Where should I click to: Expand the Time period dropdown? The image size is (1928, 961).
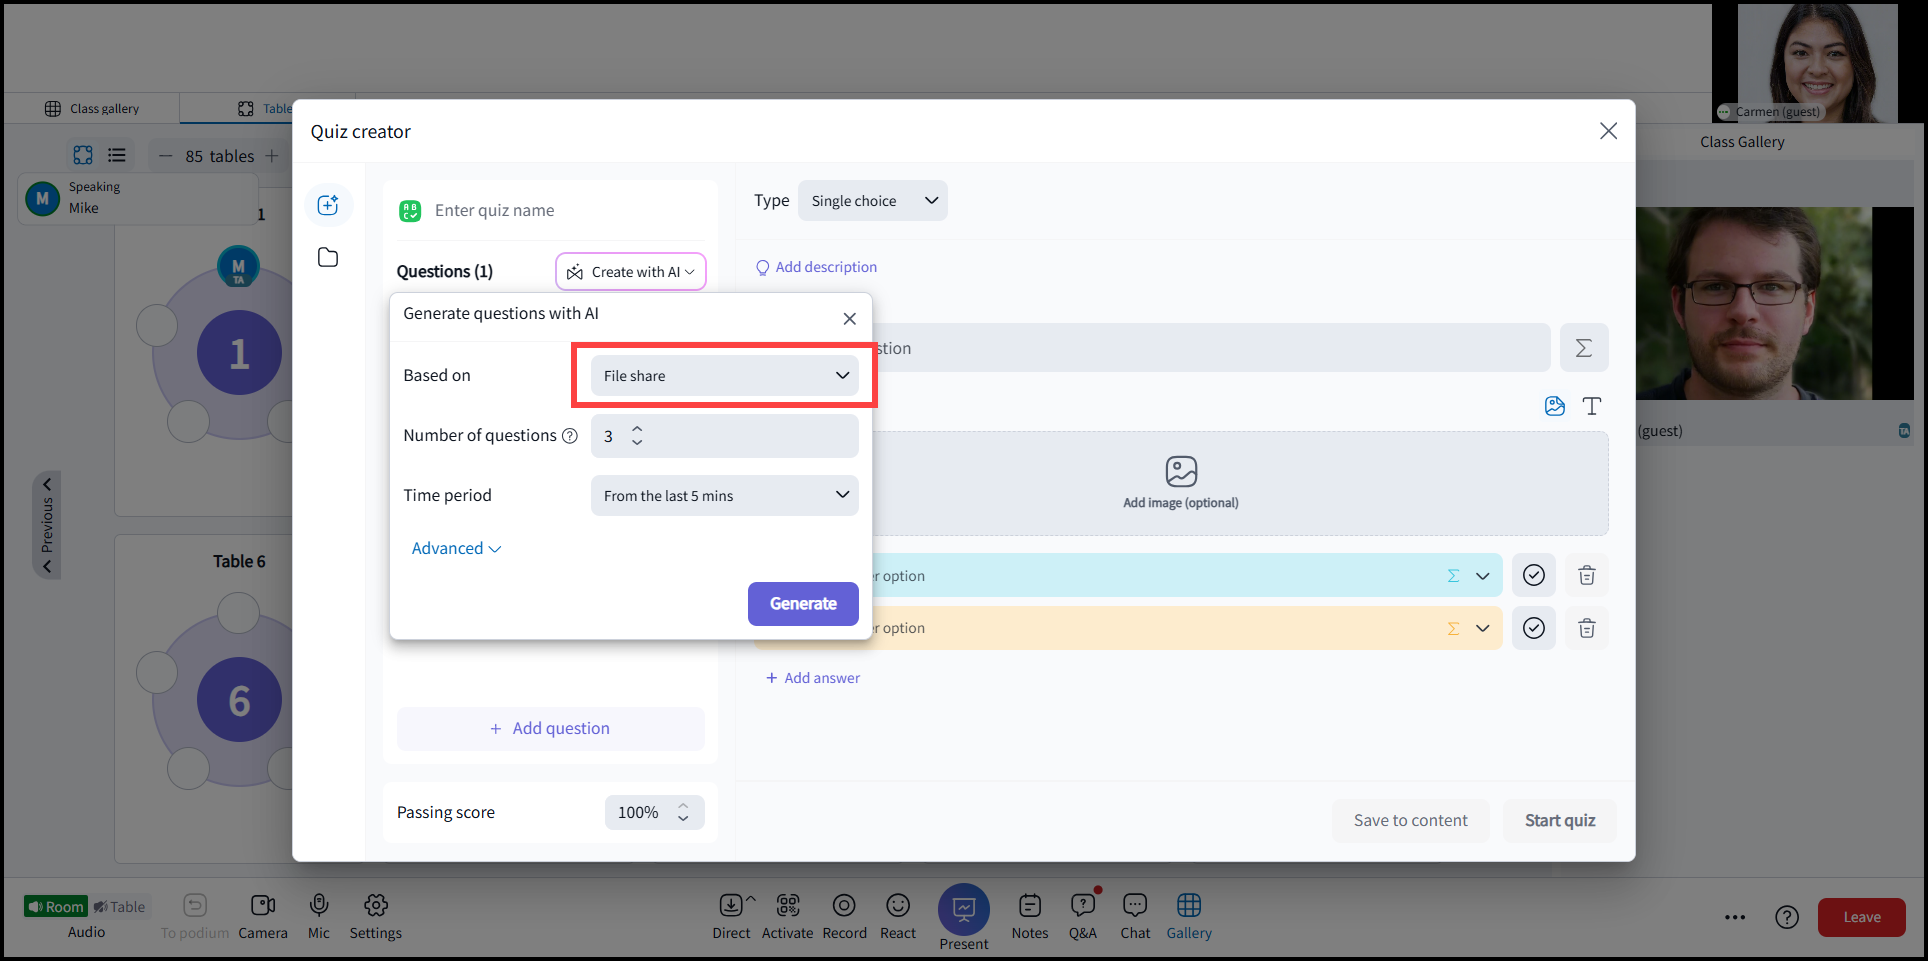point(725,496)
